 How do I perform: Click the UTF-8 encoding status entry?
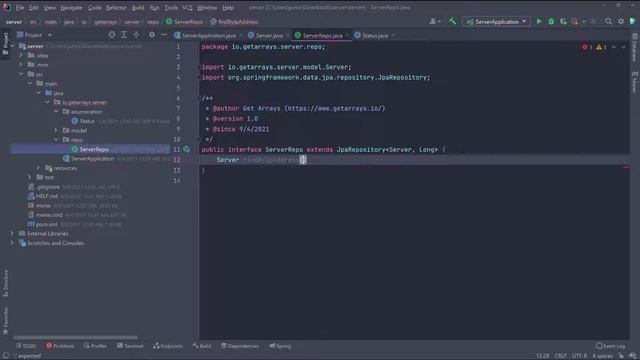[x=579, y=356]
